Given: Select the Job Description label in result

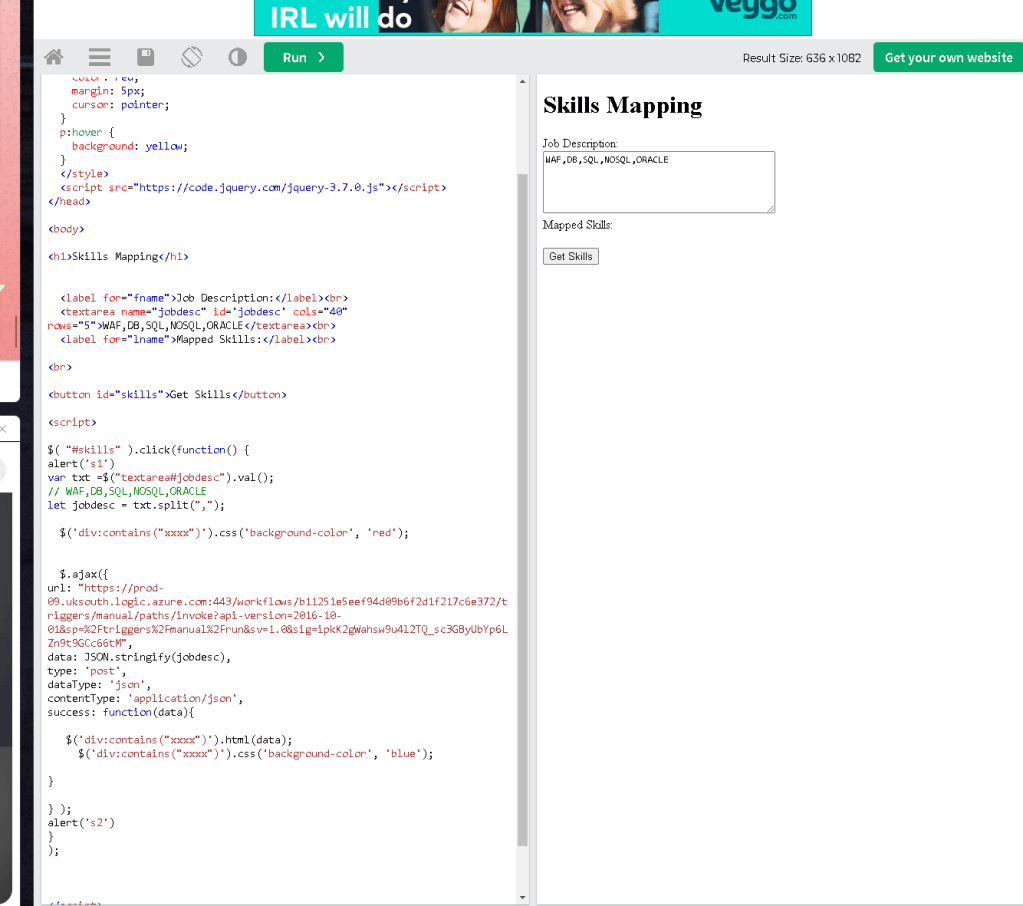Looking at the screenshot, I should (x=580, y=143).
